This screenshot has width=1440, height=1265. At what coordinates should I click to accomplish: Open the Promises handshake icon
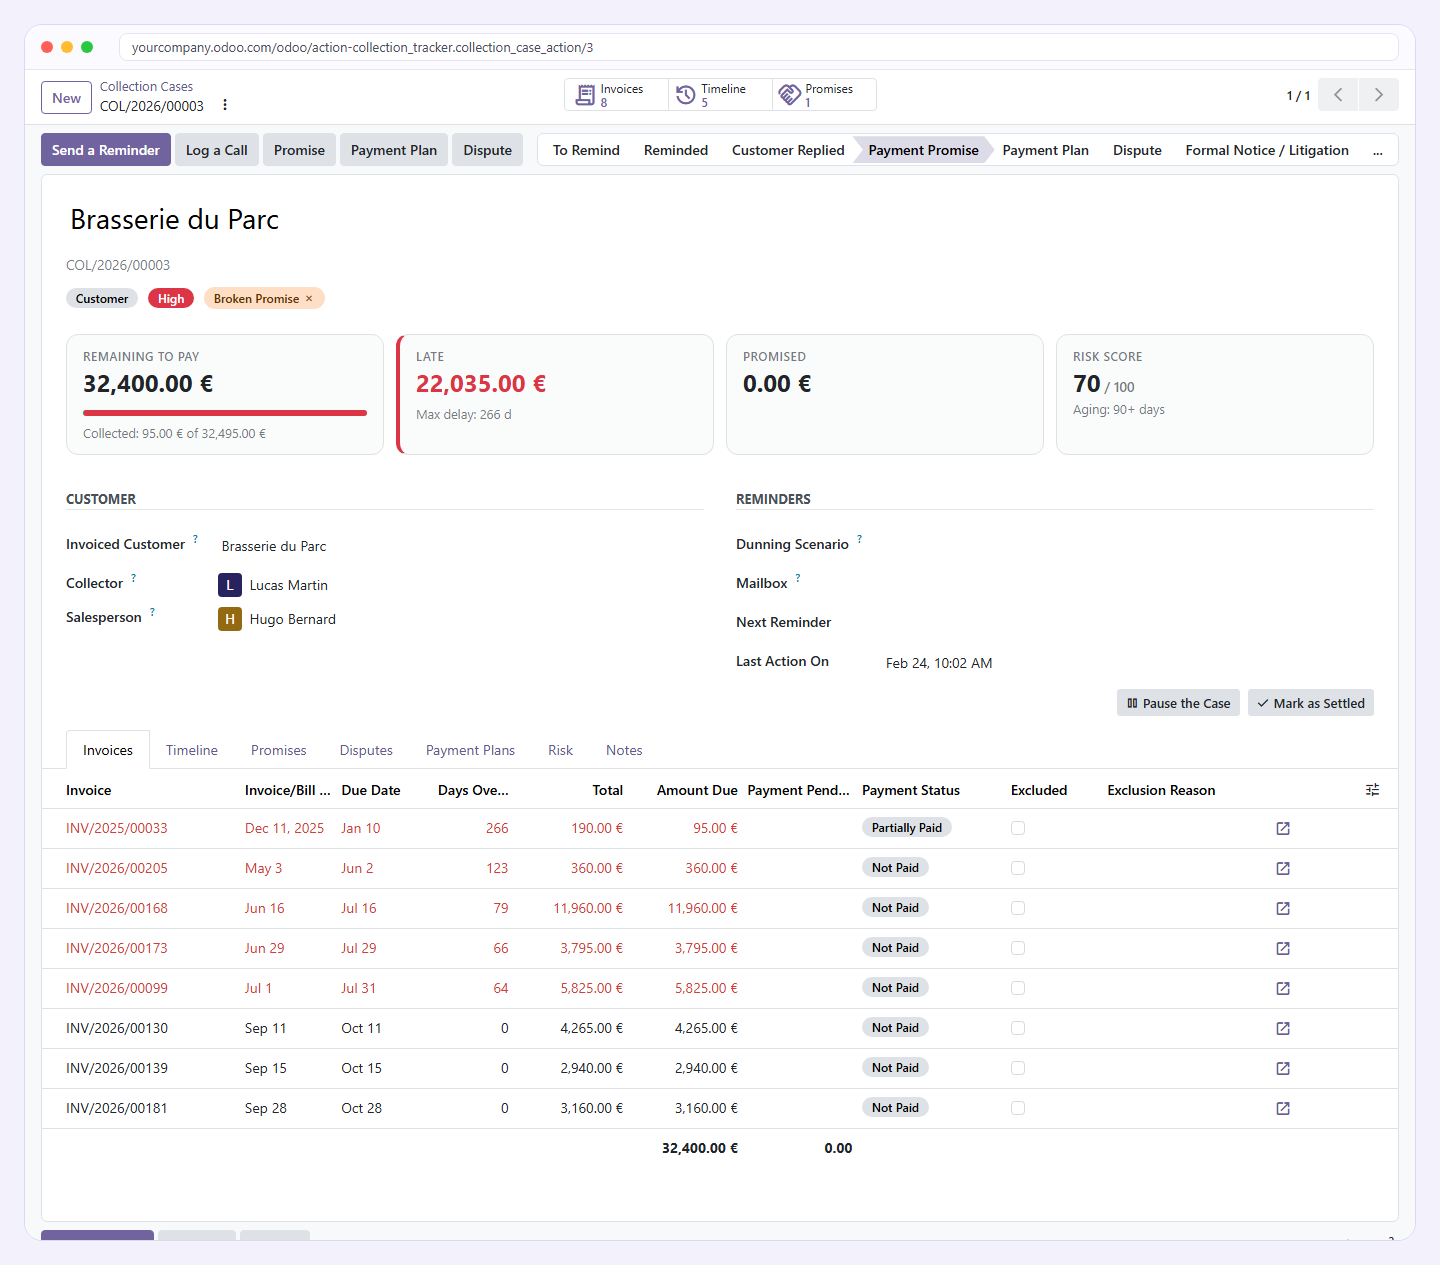coord(790,95)
